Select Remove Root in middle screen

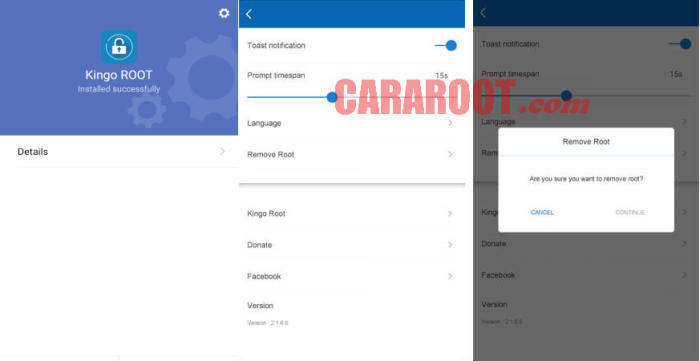[x=352, y=154]
